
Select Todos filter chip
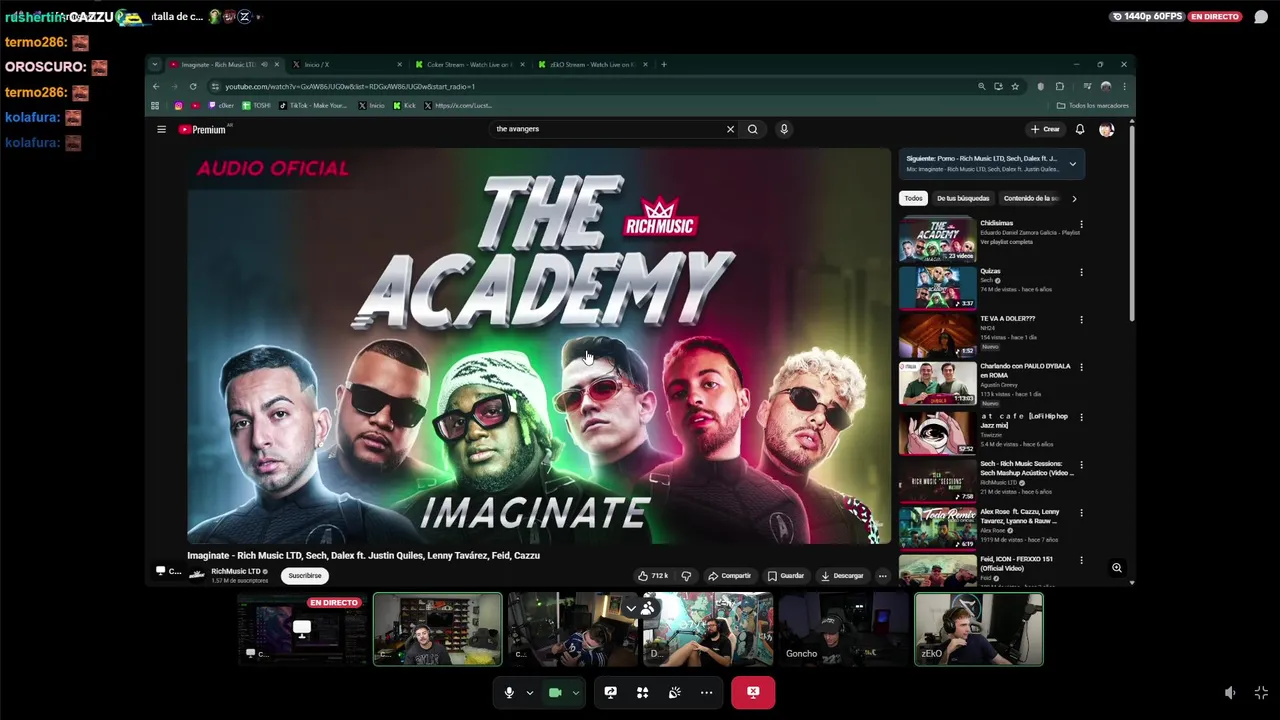pos(913,198)
